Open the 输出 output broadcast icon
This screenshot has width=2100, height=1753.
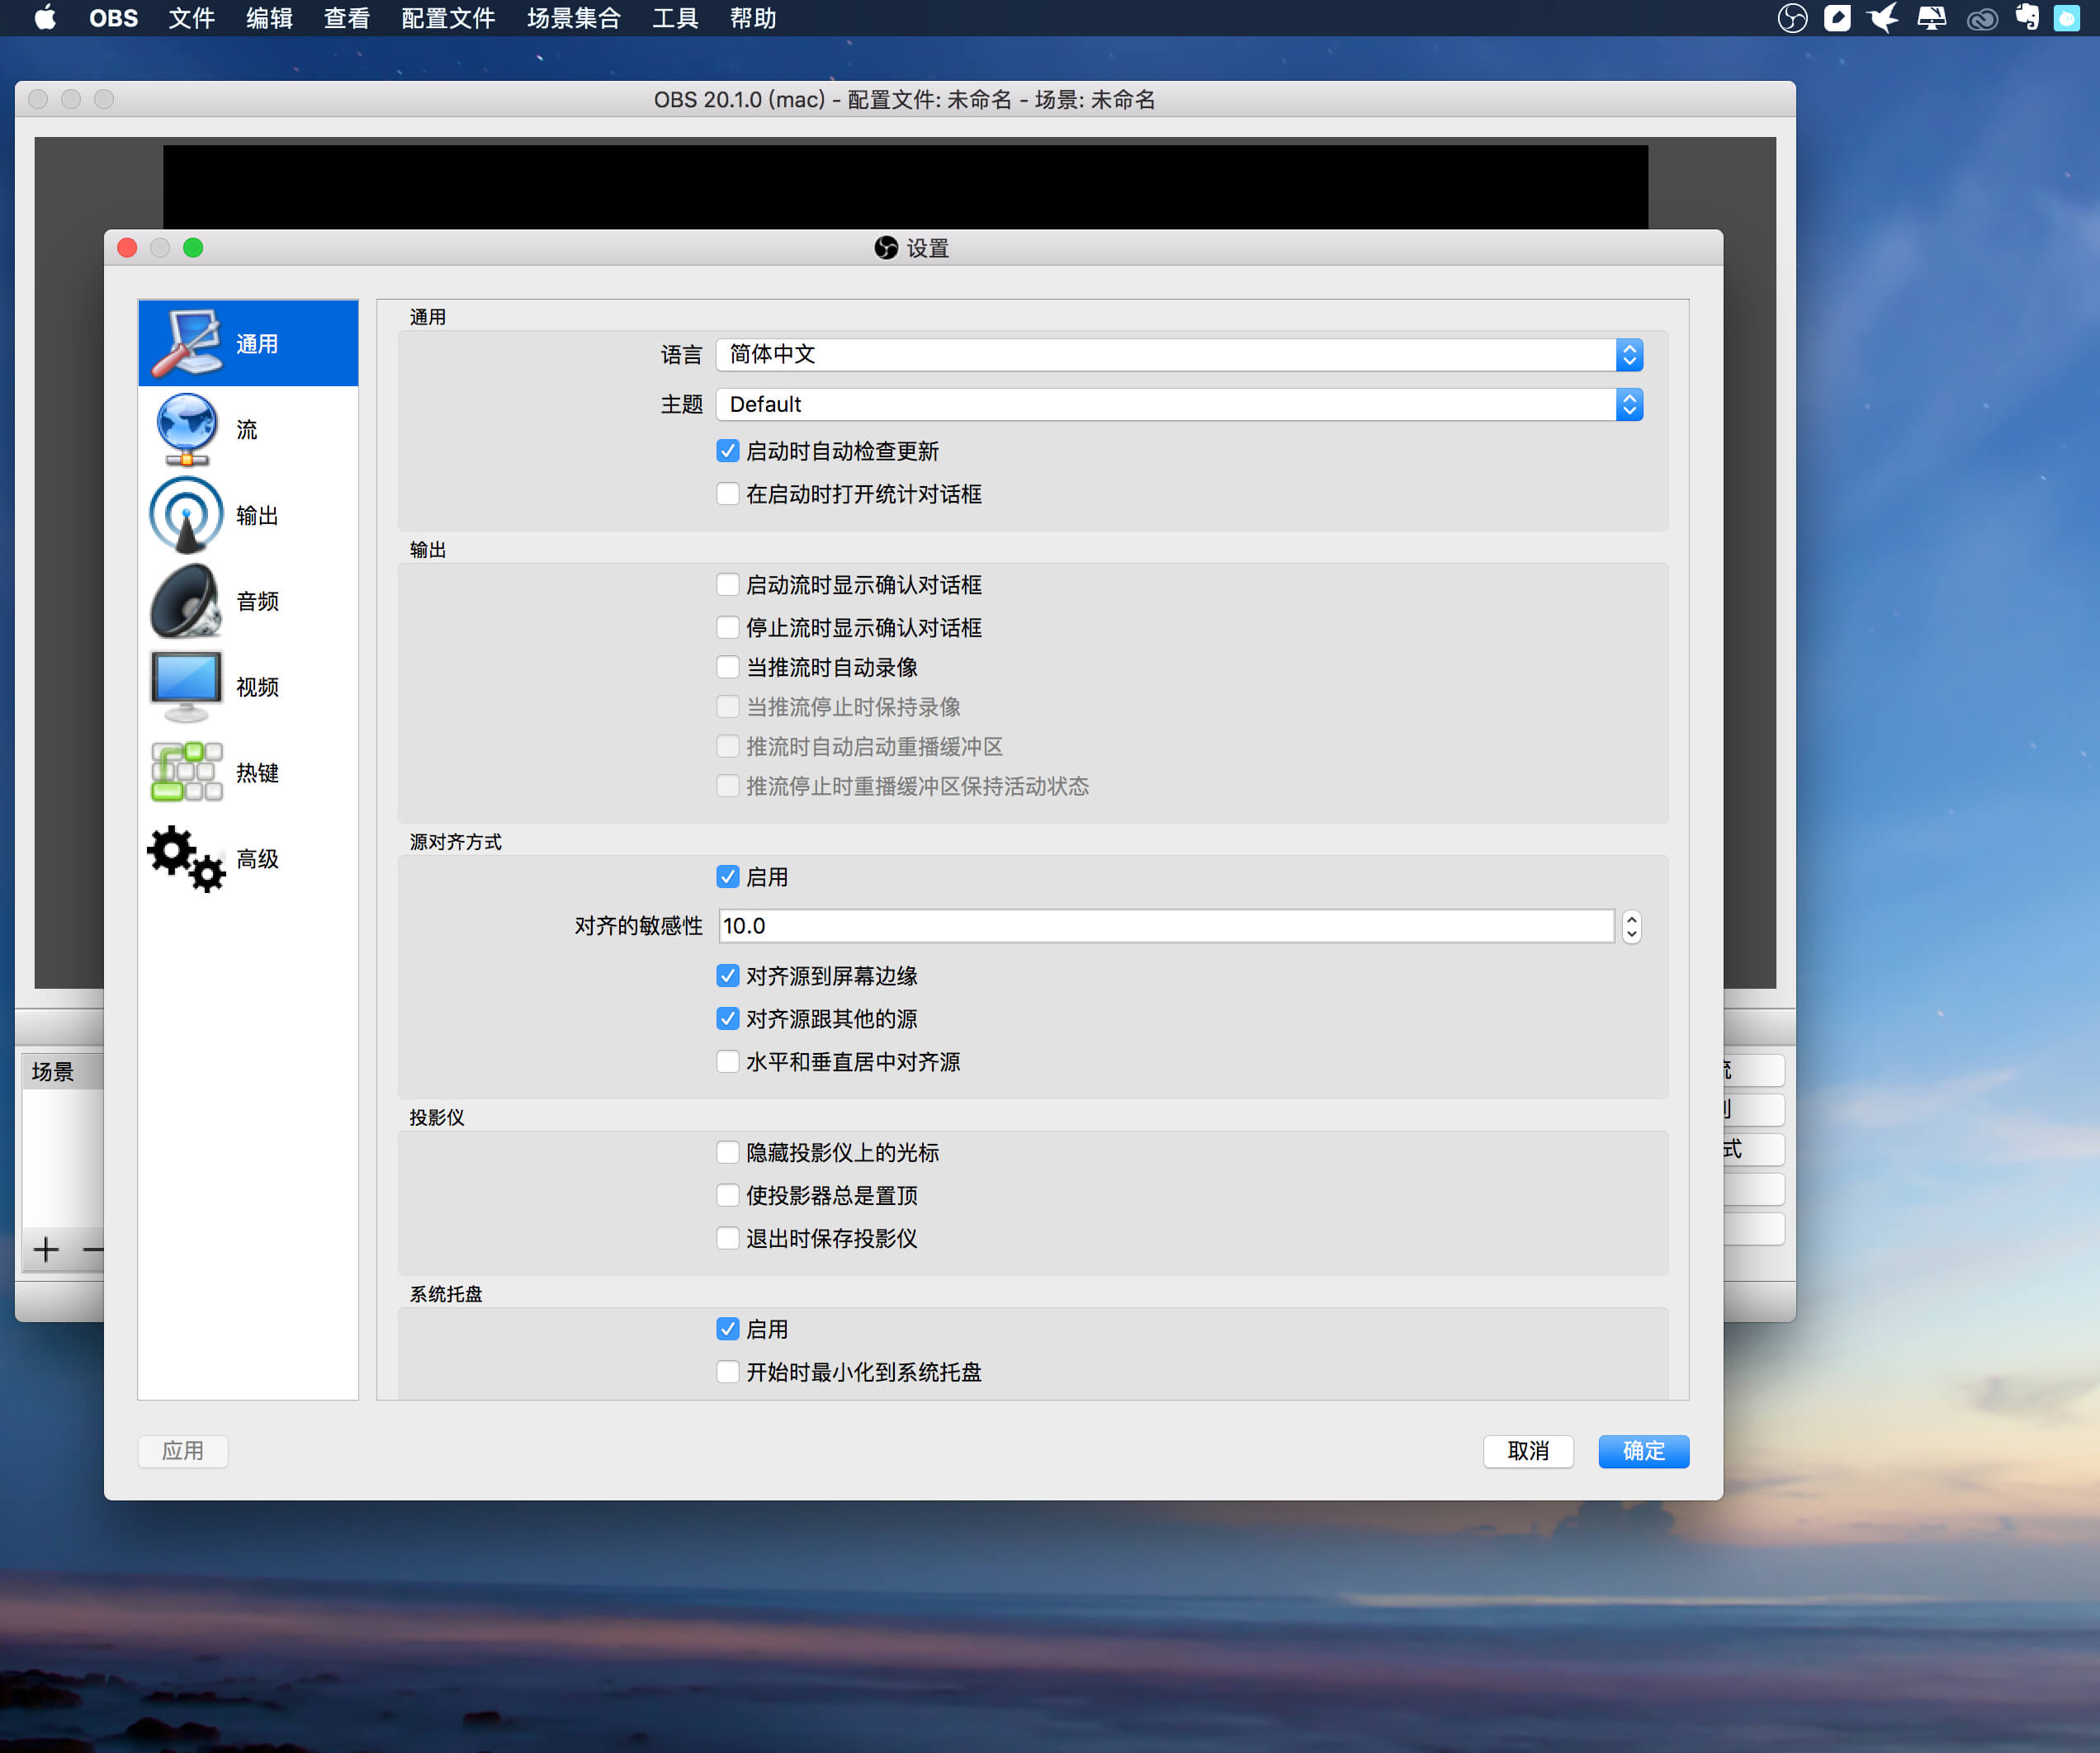[x=187, y=515]
